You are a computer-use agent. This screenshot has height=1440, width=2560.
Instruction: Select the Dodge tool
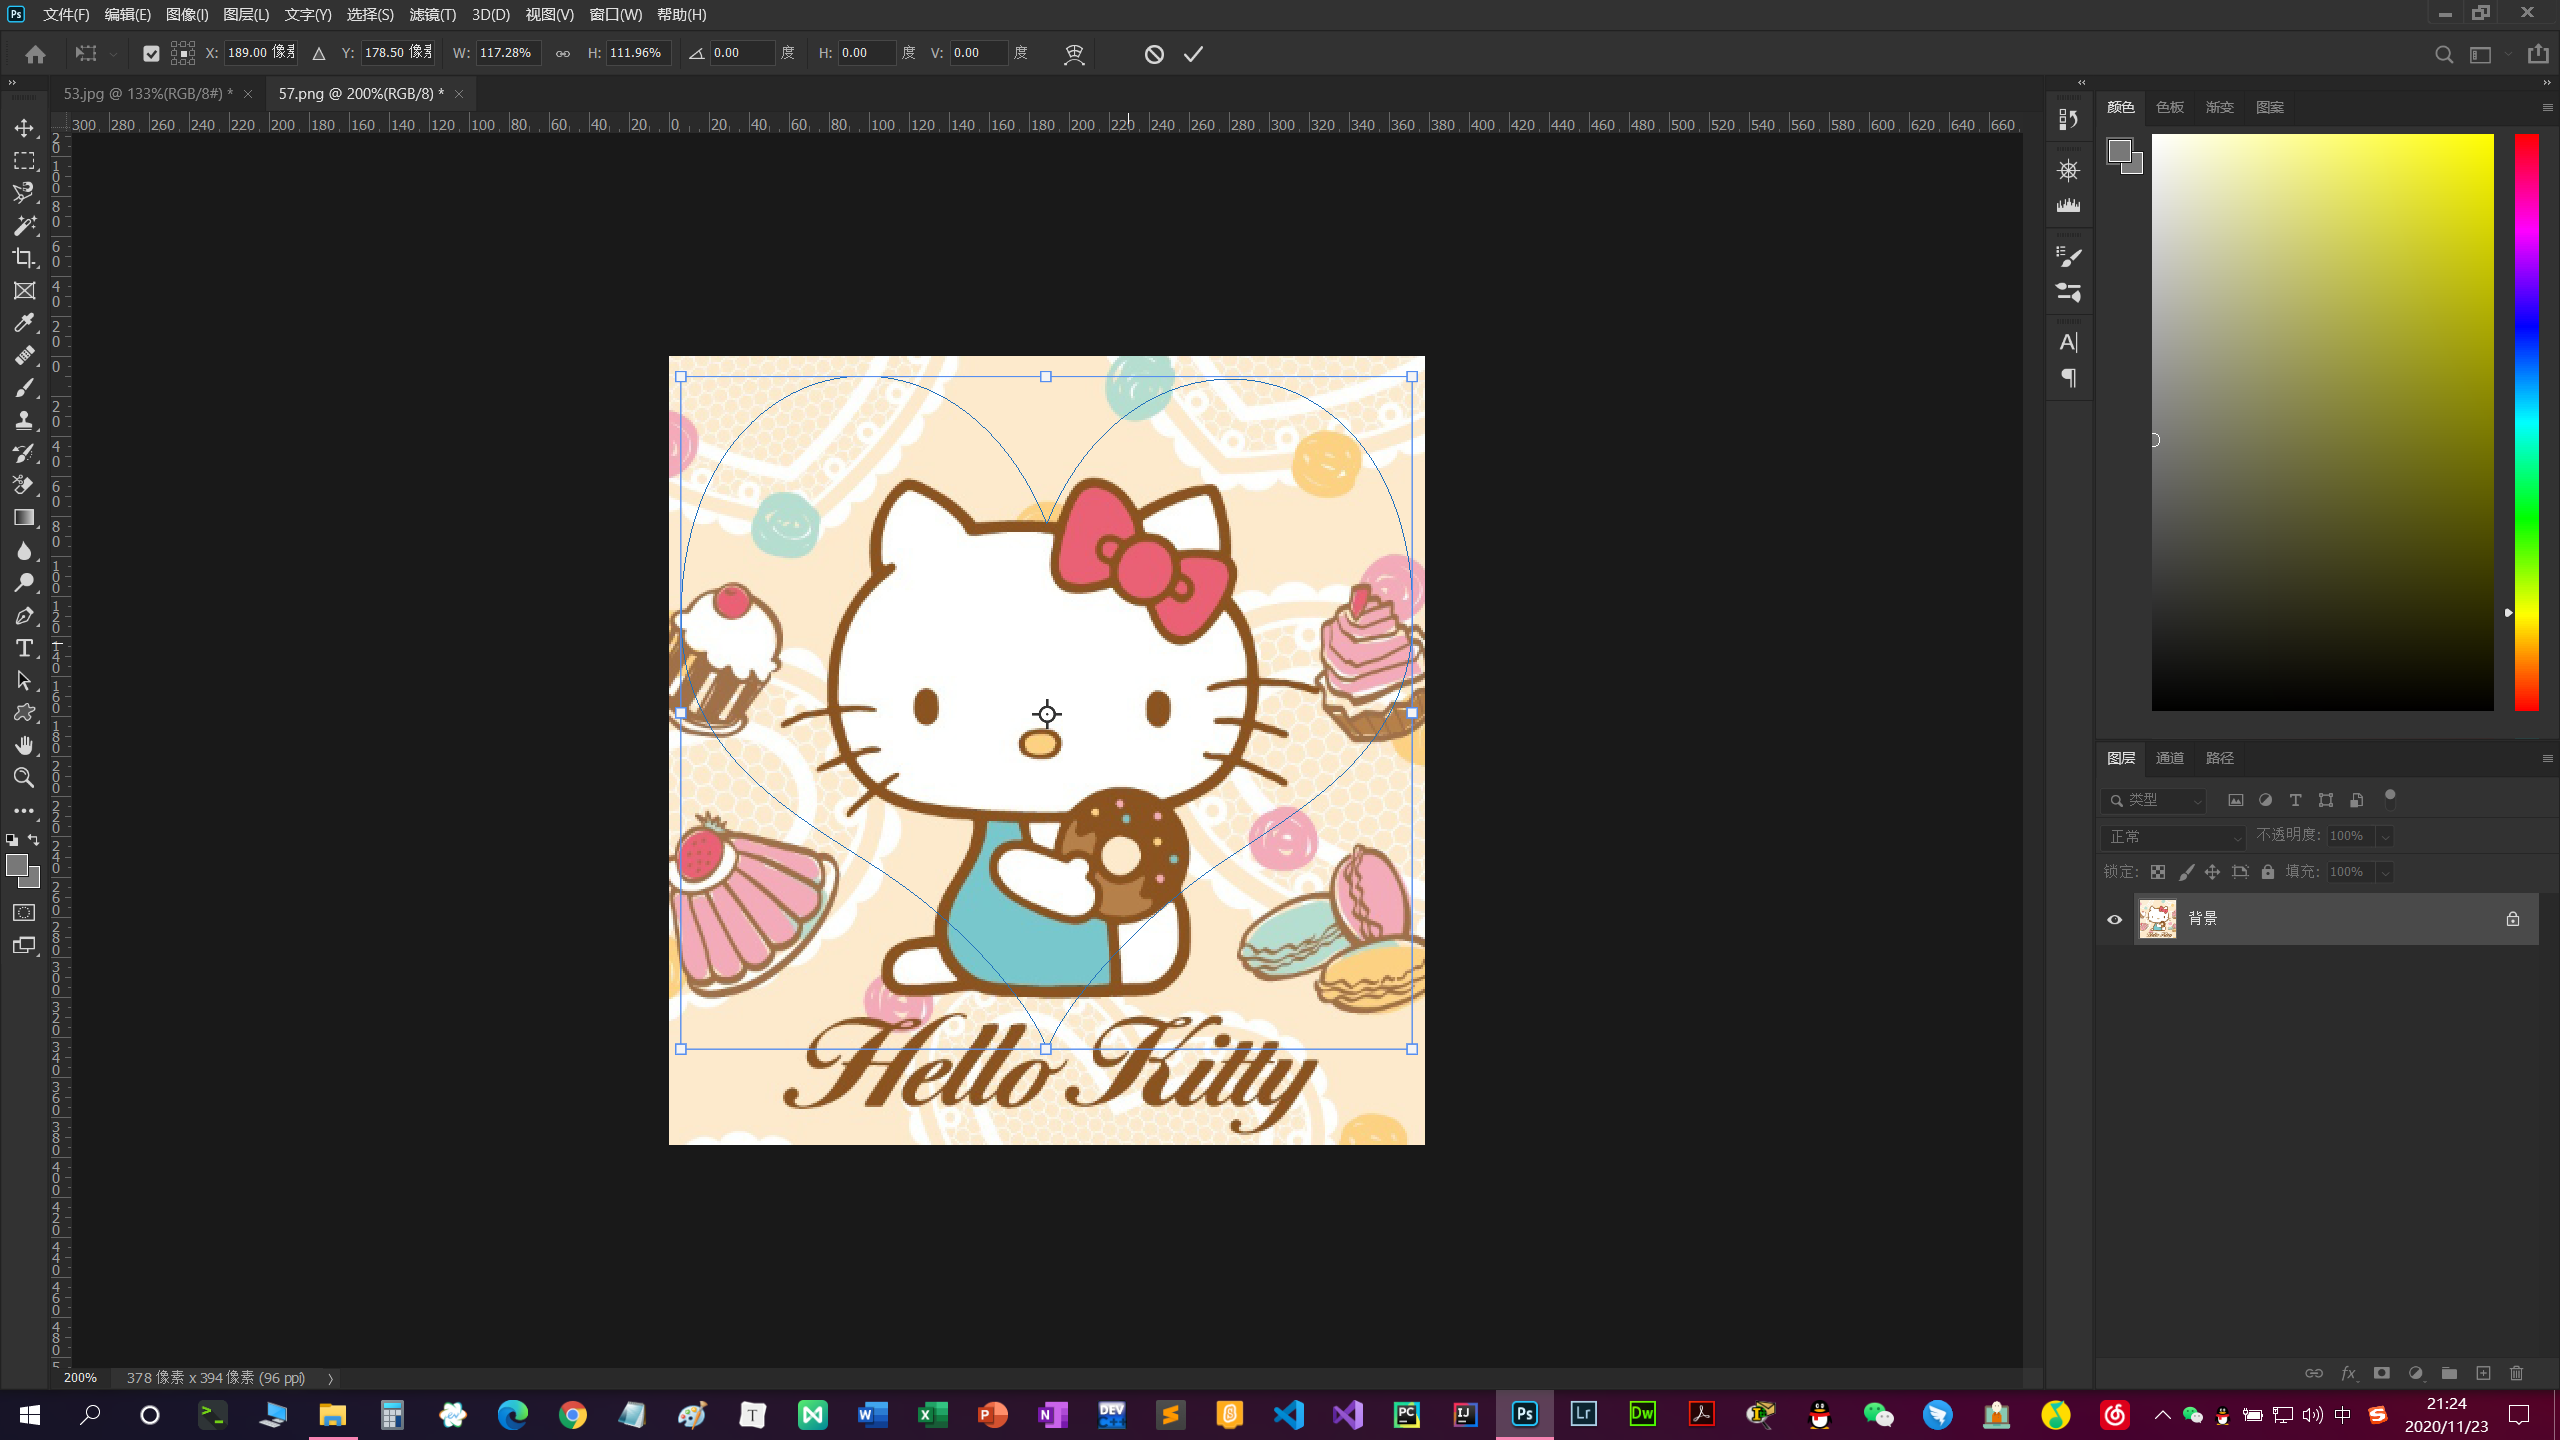click(24, 583)
